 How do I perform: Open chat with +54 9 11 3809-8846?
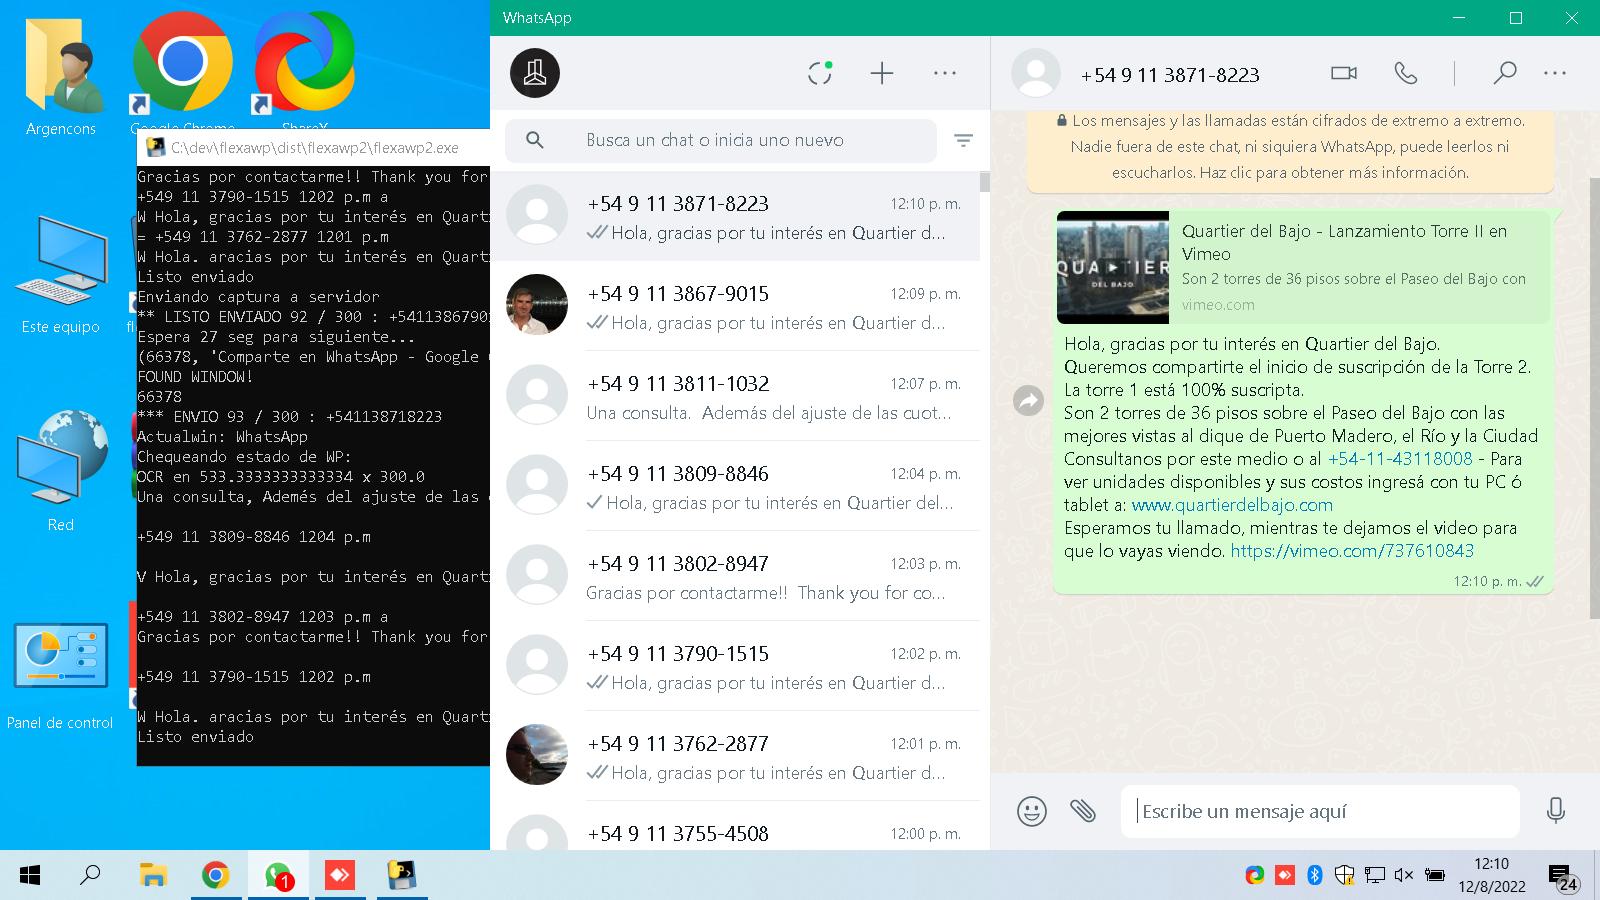point(735,486)
